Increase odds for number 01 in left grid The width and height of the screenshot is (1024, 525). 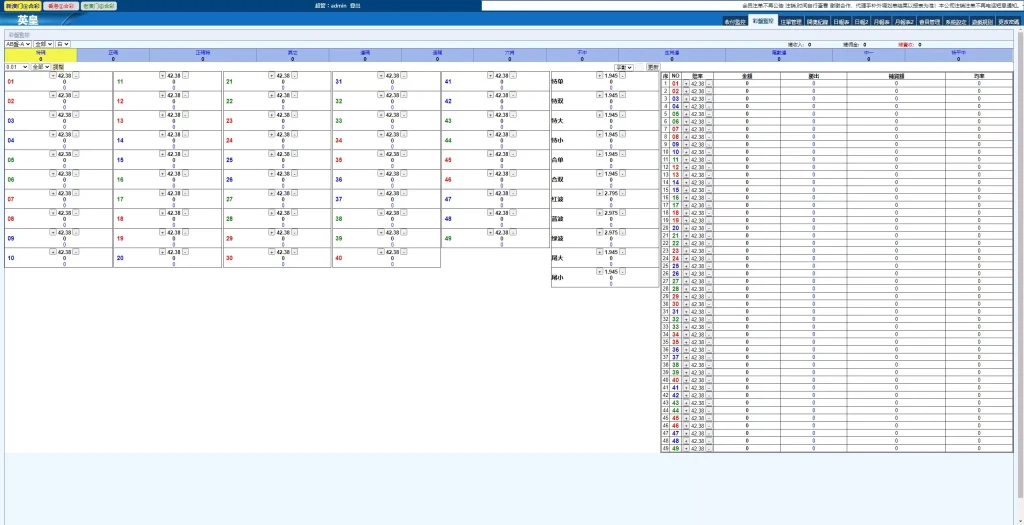pyautogui.click(x=53, y=76)
